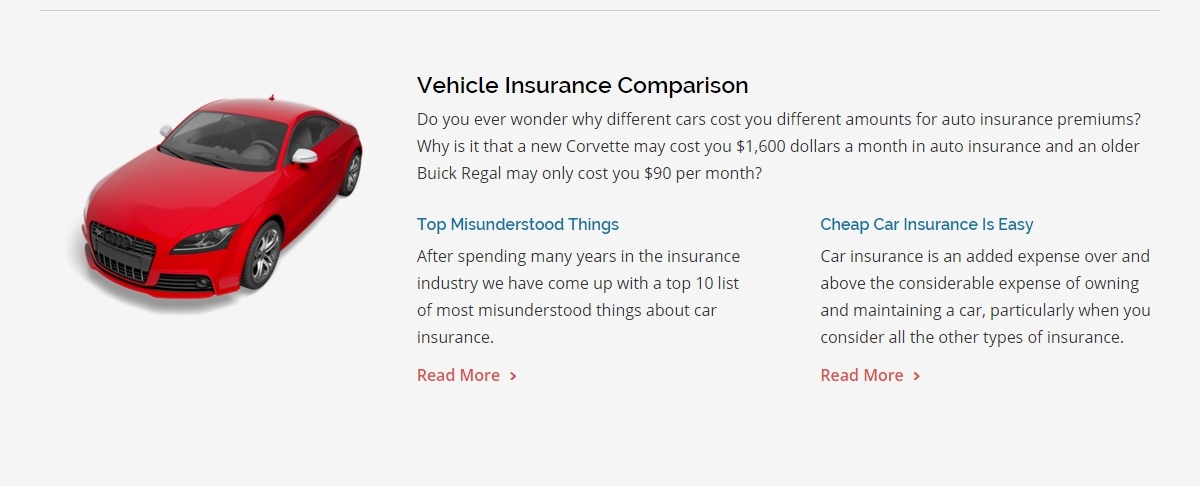Screen dimensions: 1200x486
Task: Click chevron arrow beside left Read More
Action: point(513,376)
